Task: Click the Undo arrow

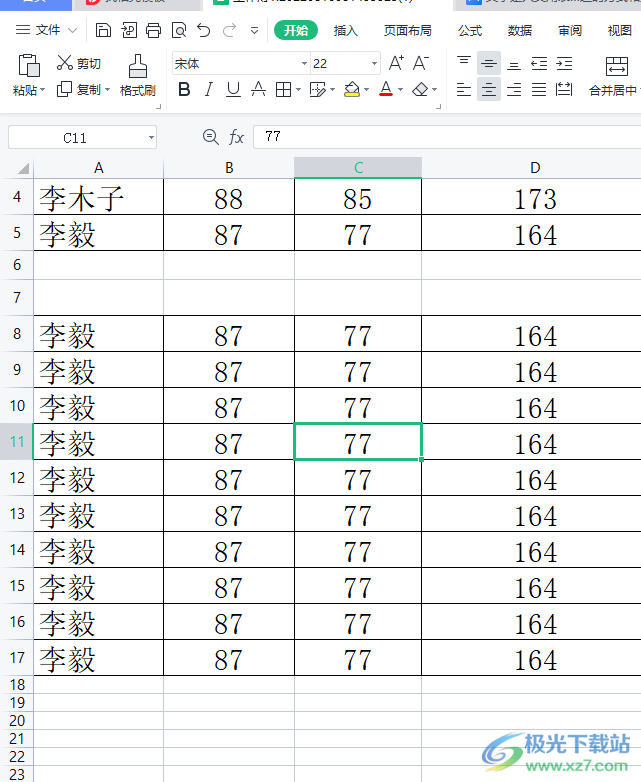Action: (x=204, y=30)
